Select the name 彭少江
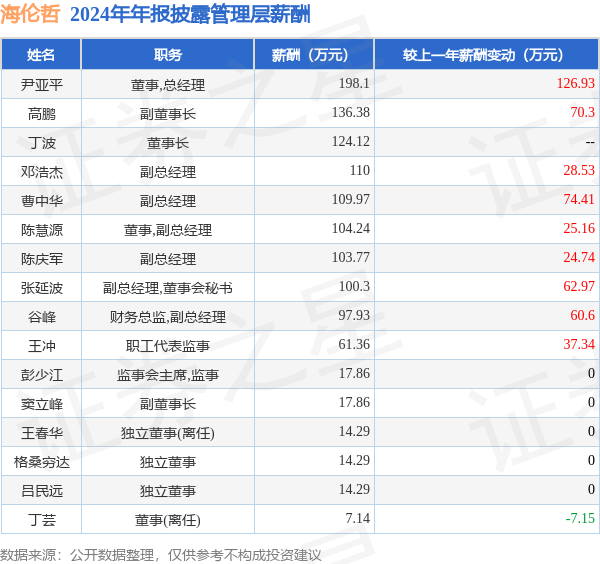 [41, 375]
